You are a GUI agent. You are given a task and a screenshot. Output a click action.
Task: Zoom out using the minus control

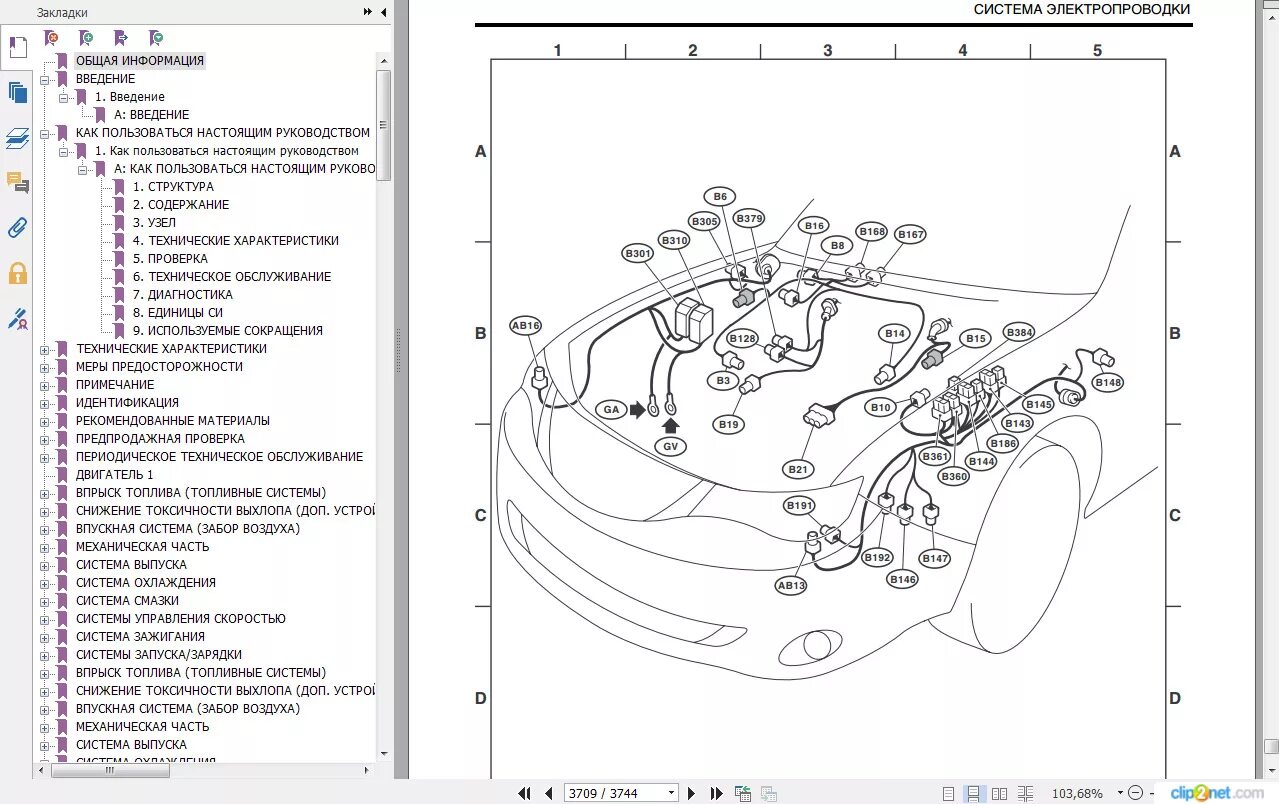point(1136,793)
